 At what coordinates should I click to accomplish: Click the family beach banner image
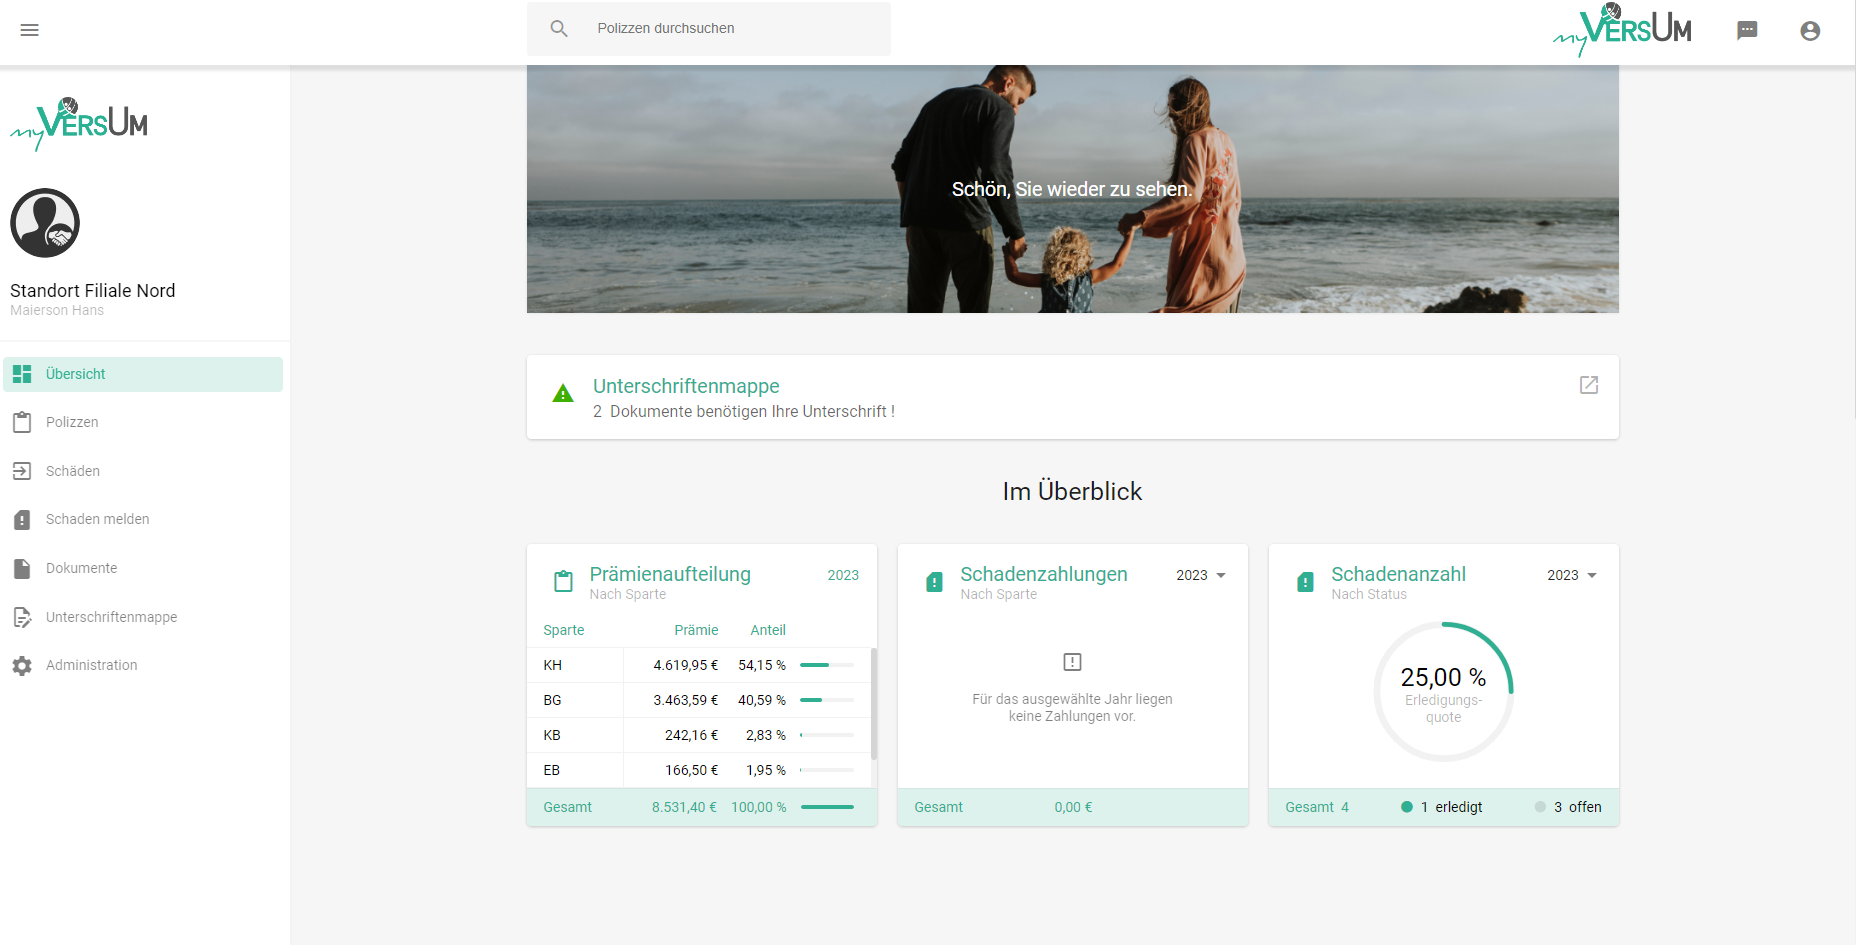pyautogui.click(x=1072, y=190)
